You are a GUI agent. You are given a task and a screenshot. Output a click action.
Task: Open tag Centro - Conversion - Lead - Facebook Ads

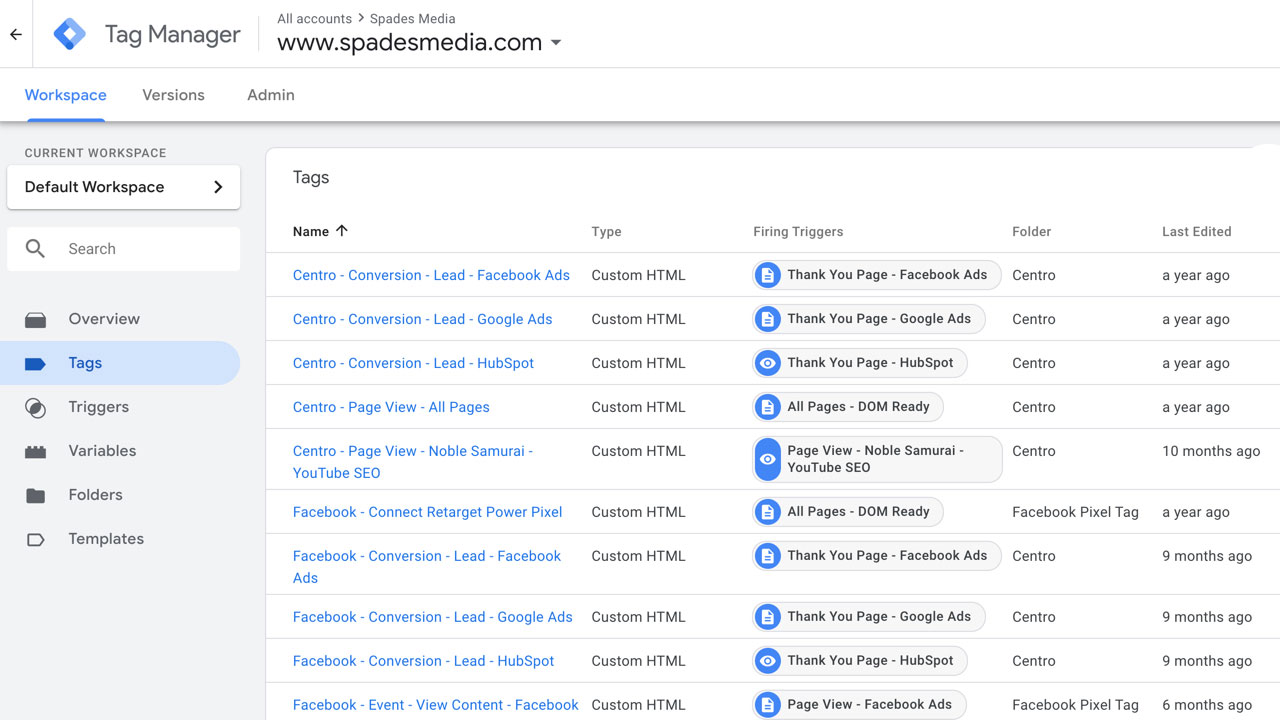pyautogui.click(x=431, y=275)
